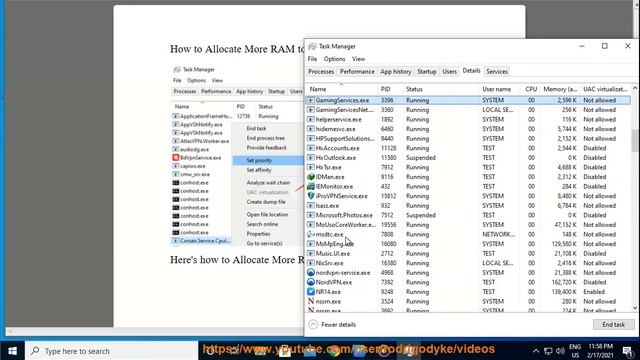Click the IDMan.exe globe icon
640x360 pixels.
[x=311, y=177]
